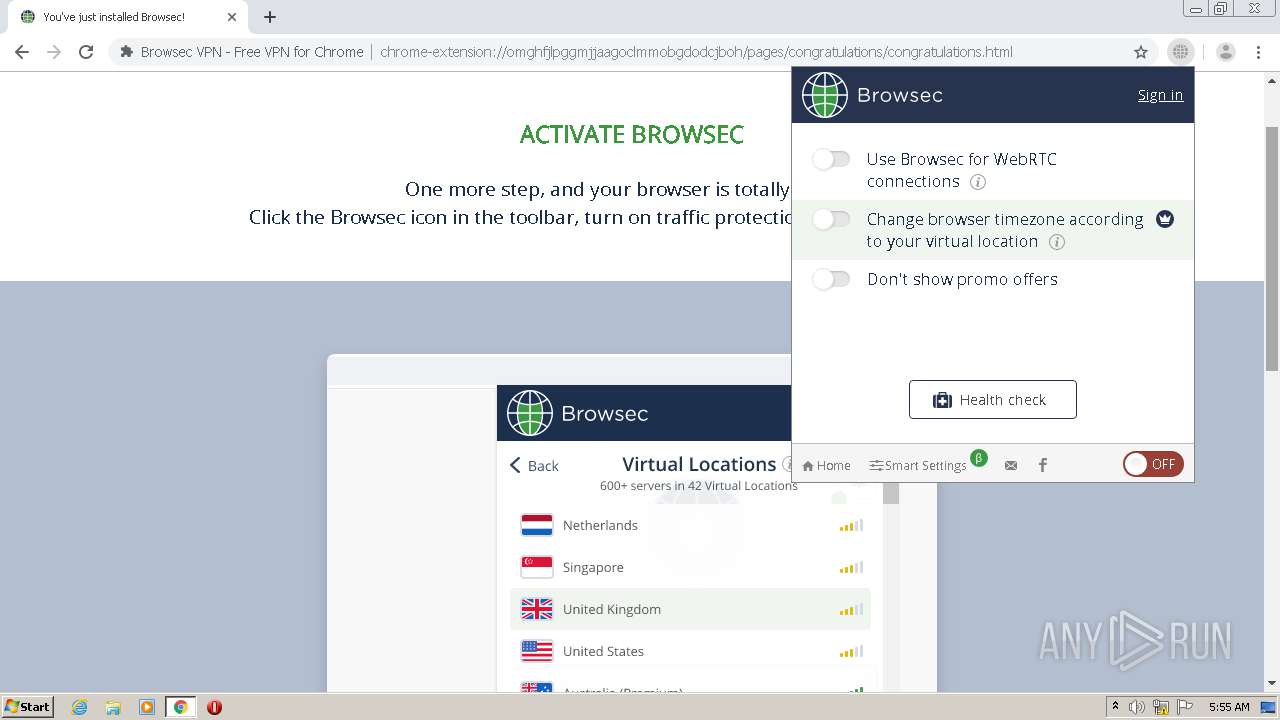Click the Virtual Locations heading
Image resolution: width=1280 pixels, height=720 pixels.
(x=699, y=464)
